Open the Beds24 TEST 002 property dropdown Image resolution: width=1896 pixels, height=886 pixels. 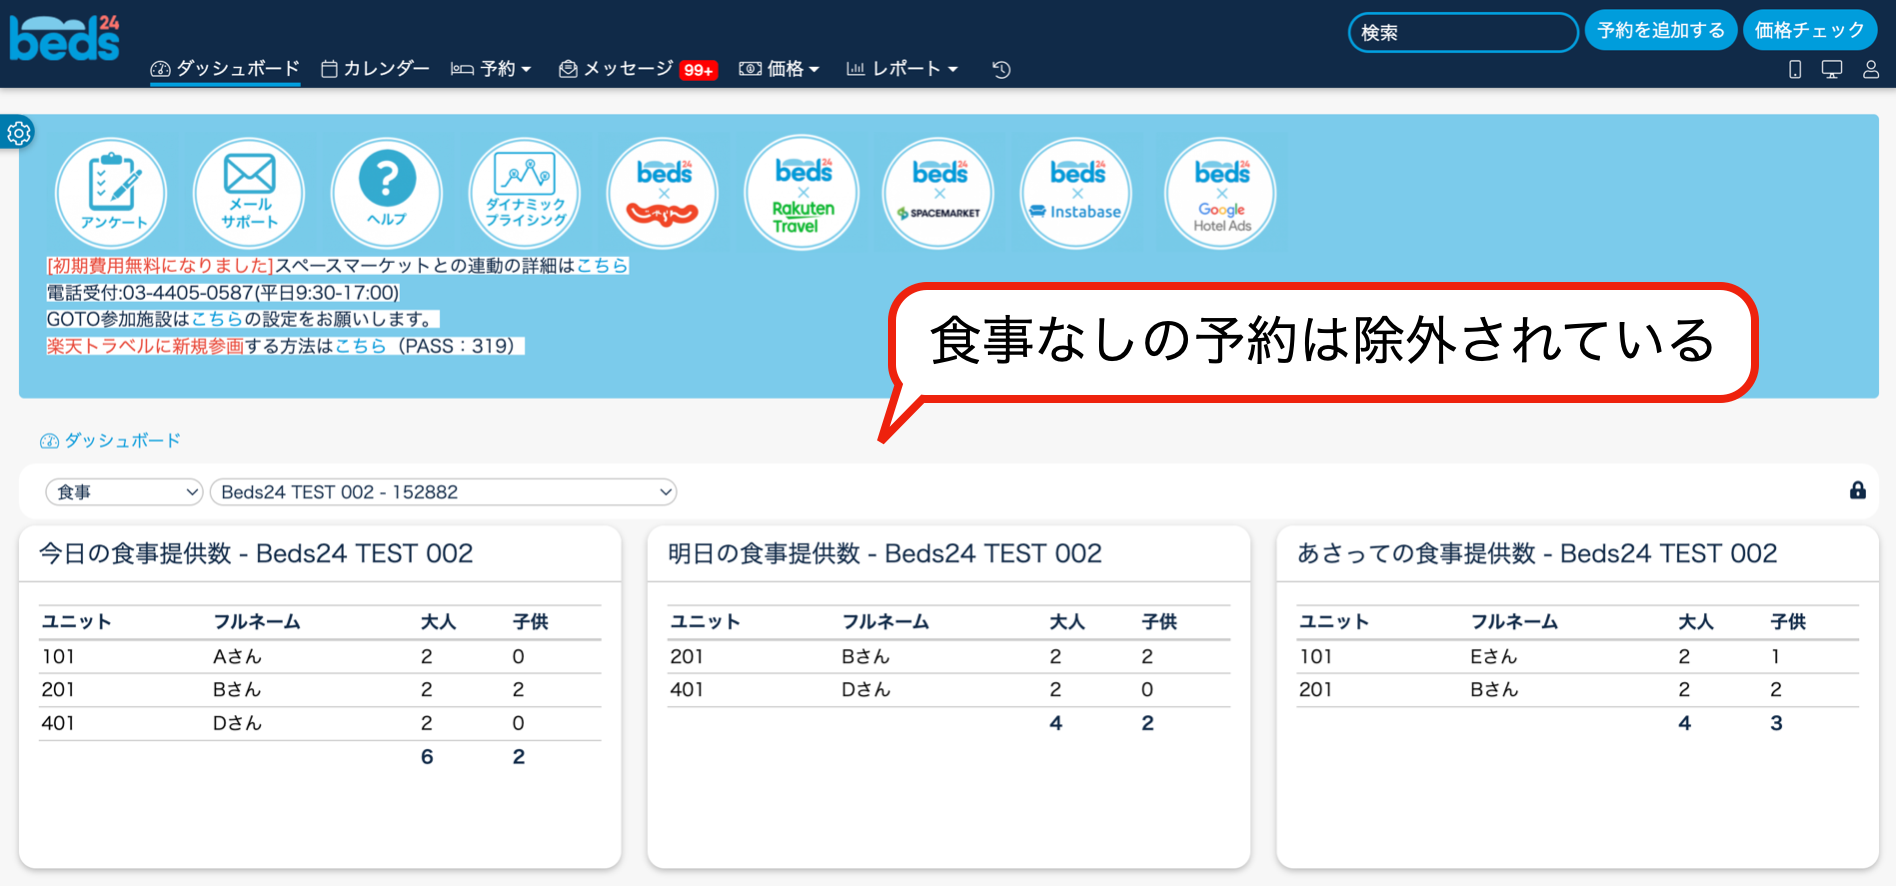(443, 492)
